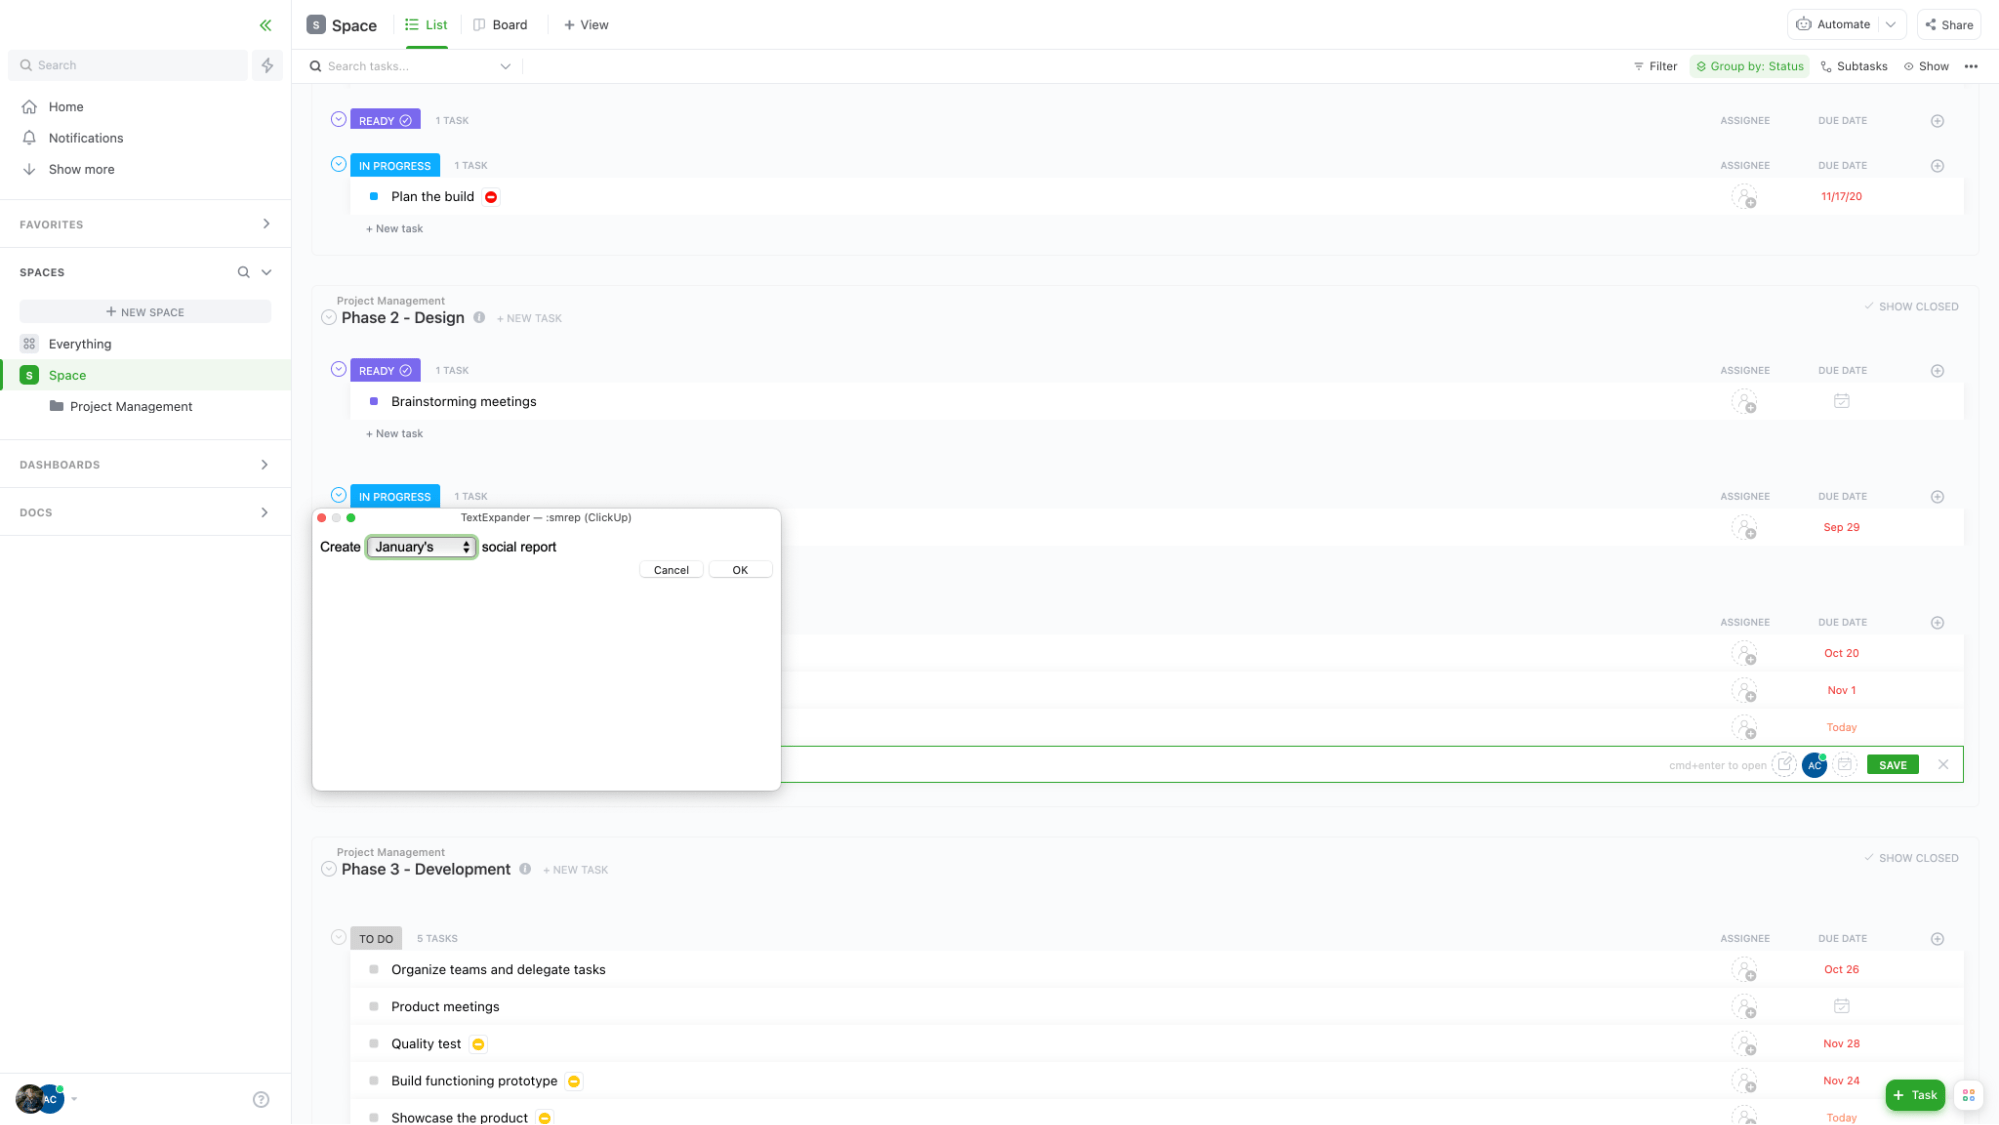
Task: Toggle Show Closed for Phase 2 - Design
Action: coord(1911,307)
